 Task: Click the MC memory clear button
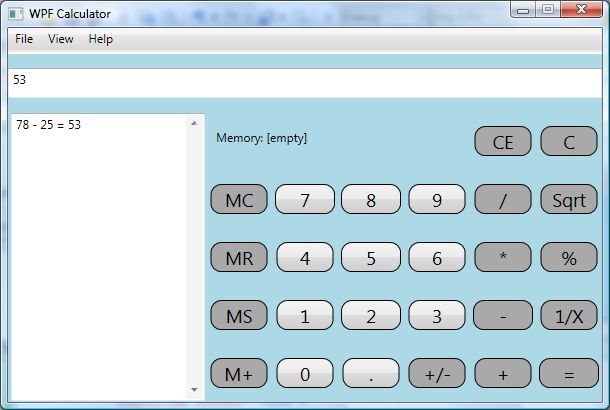239,199
